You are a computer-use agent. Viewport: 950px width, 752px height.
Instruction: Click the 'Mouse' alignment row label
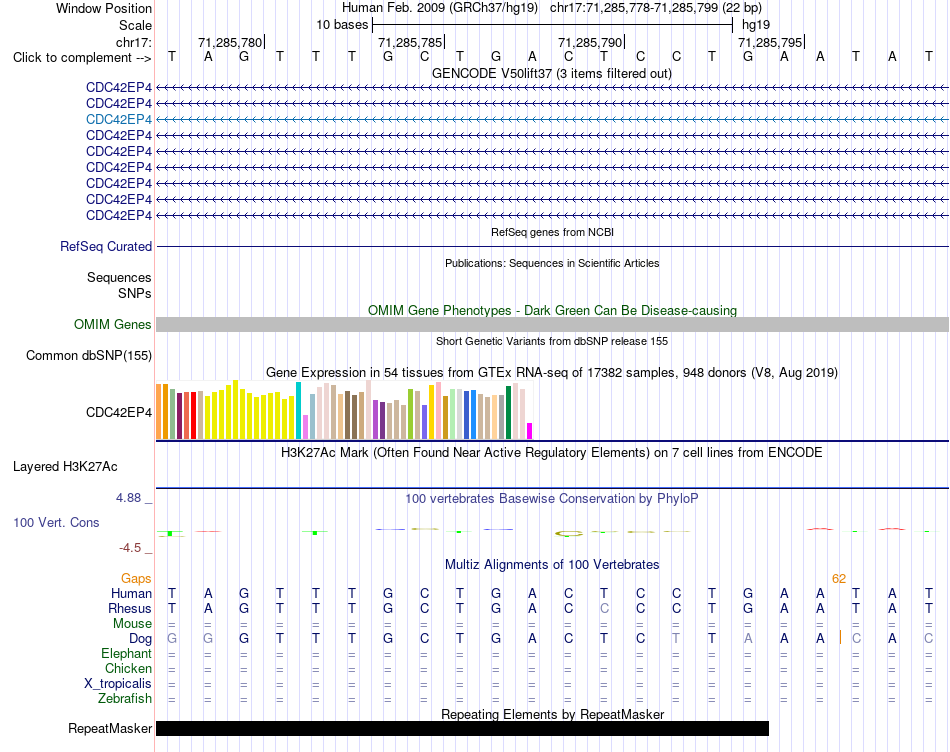pyautogui.click(x=132, y=624)
